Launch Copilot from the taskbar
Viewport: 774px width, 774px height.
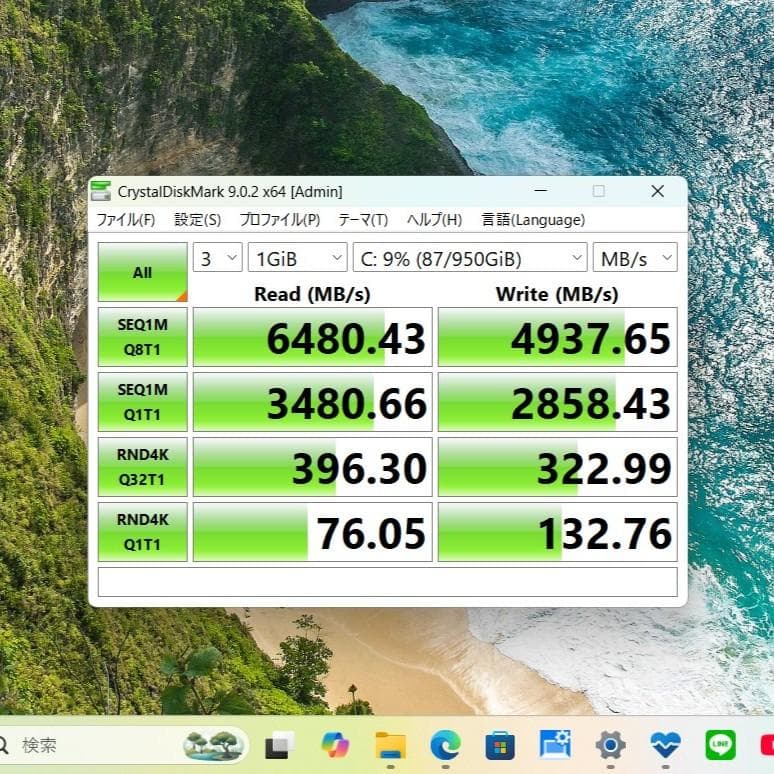pyautogui.click(x=335, y=745)
